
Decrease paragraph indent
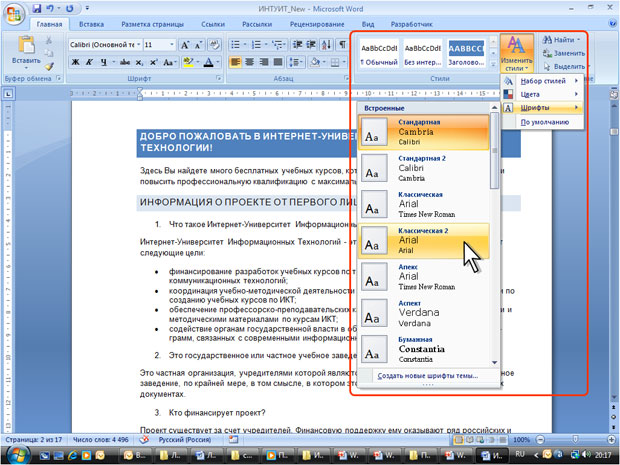click(x=297, y=44)
